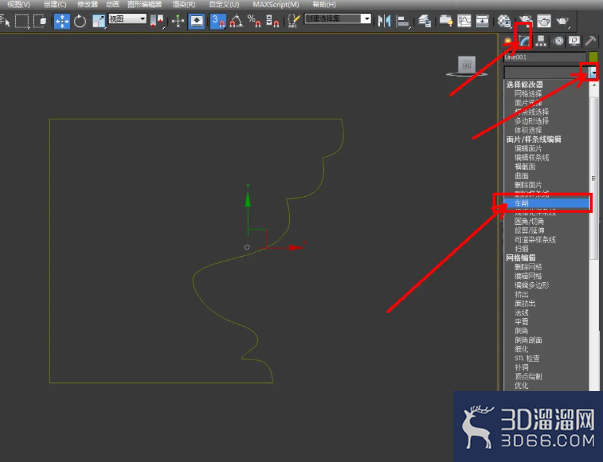This screenshot has height=462, width=603.
Task: Click the Align tool icon
Action: [x=403, y=21]
